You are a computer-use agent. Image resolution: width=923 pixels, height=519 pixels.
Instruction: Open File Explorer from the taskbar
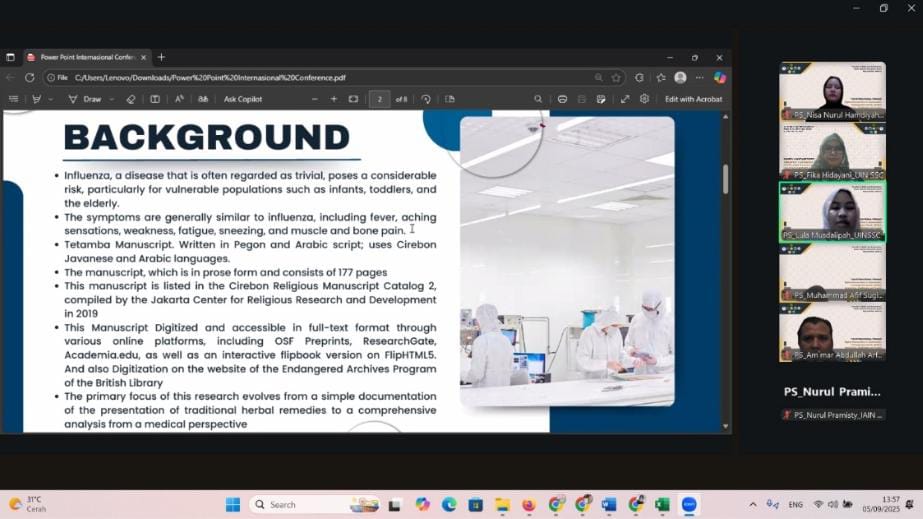[x=502, y=504]
